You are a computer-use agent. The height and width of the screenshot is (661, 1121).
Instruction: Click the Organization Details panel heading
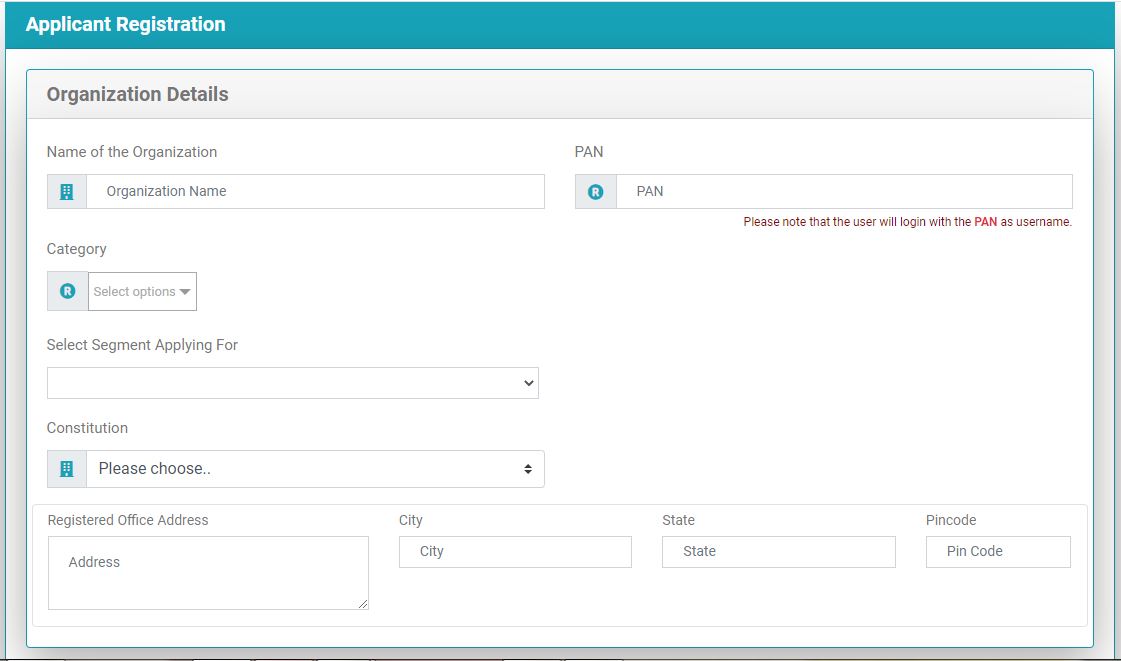tap(138, 95)
